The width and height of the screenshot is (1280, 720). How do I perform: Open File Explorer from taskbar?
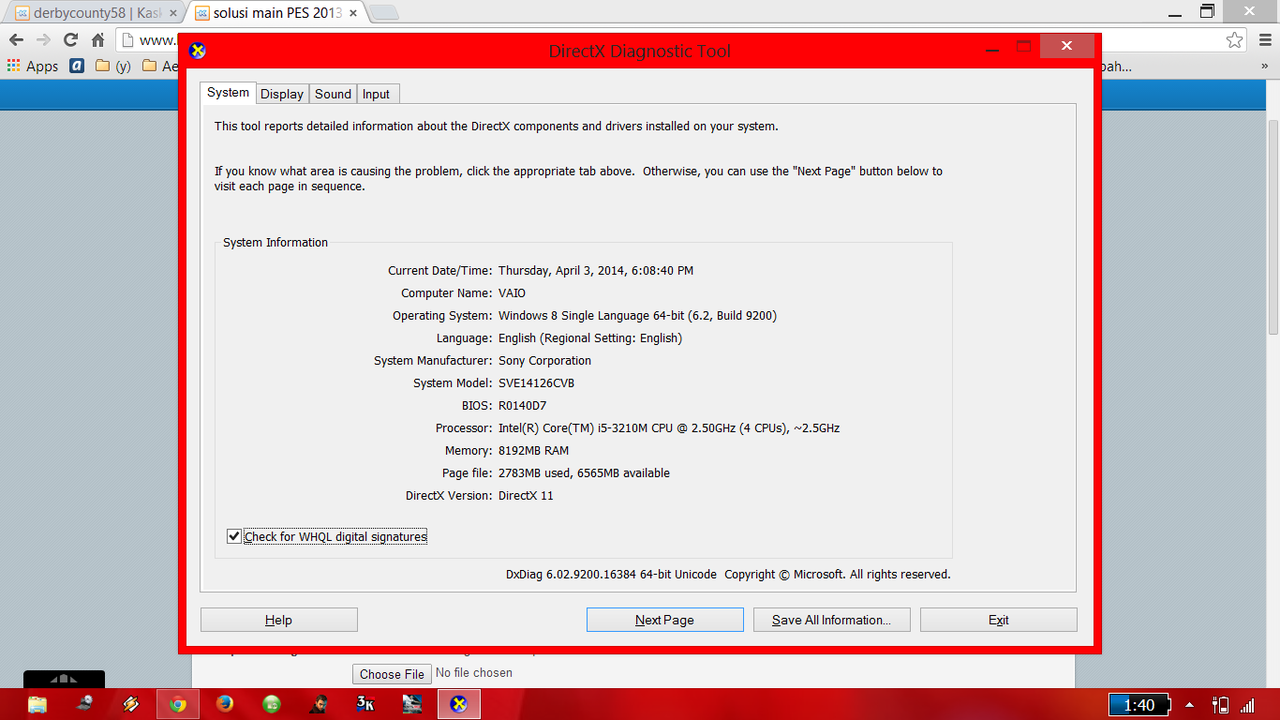click(37, 704)
